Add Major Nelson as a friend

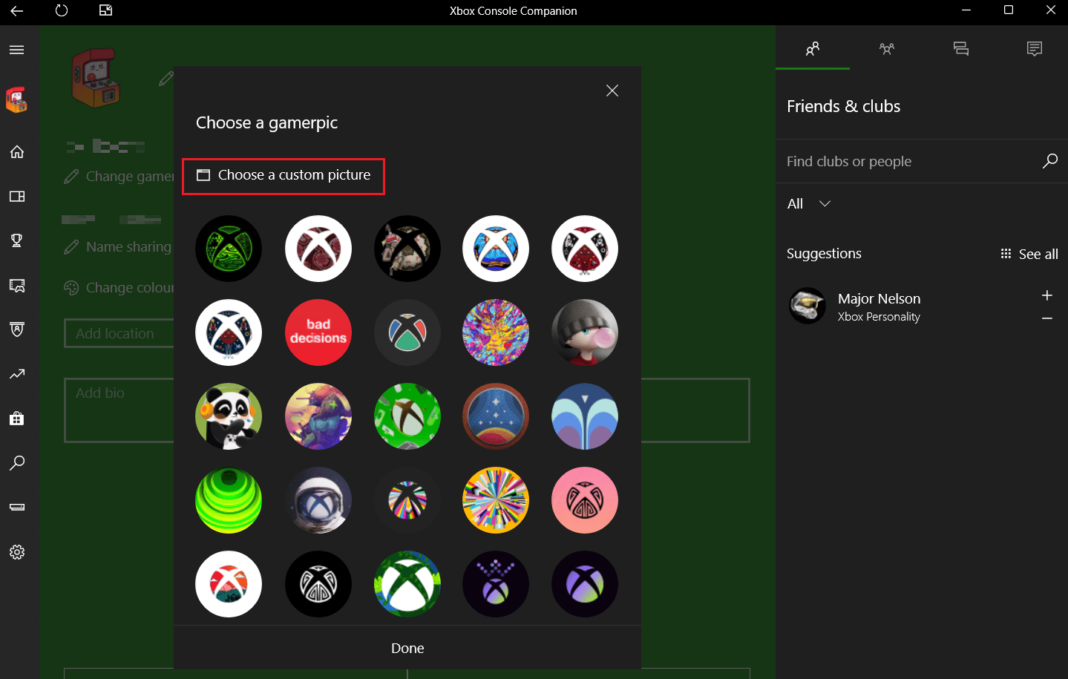pyautogui.click(x=1047, y=295)
